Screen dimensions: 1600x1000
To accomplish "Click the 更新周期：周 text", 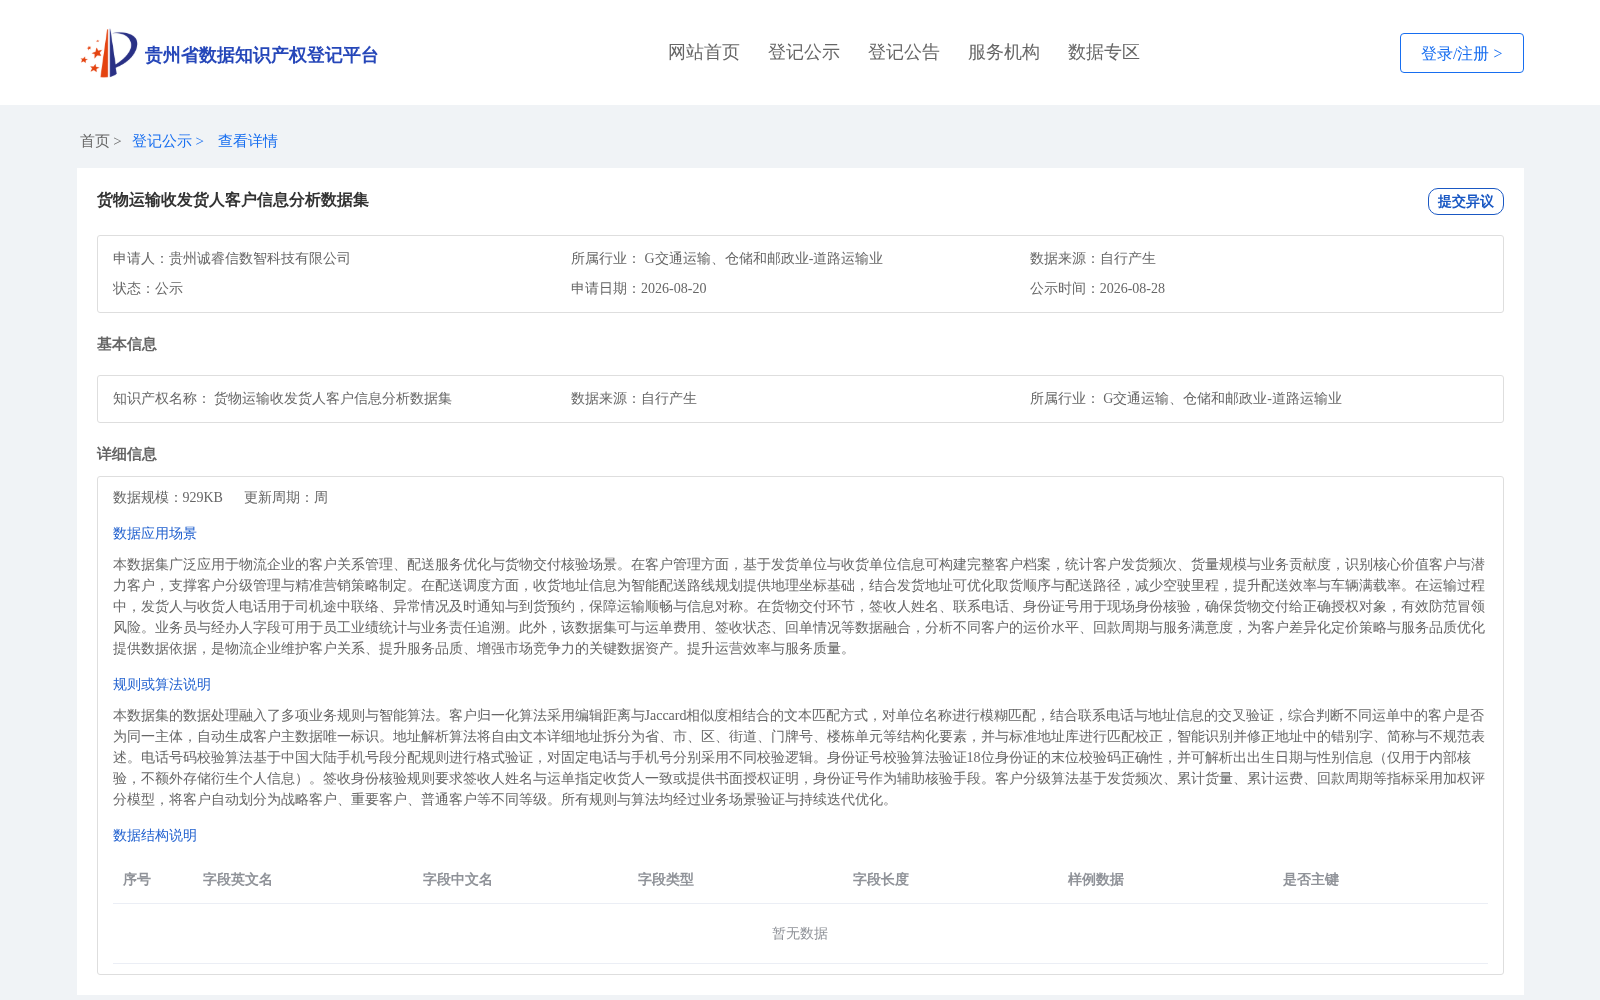I will (x=286, y=497).
